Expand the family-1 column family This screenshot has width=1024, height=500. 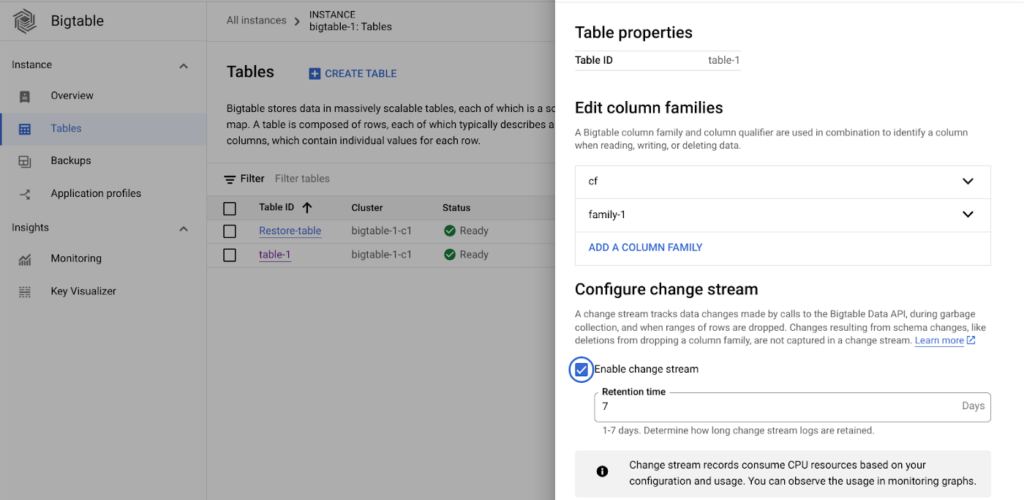(967, 214)
